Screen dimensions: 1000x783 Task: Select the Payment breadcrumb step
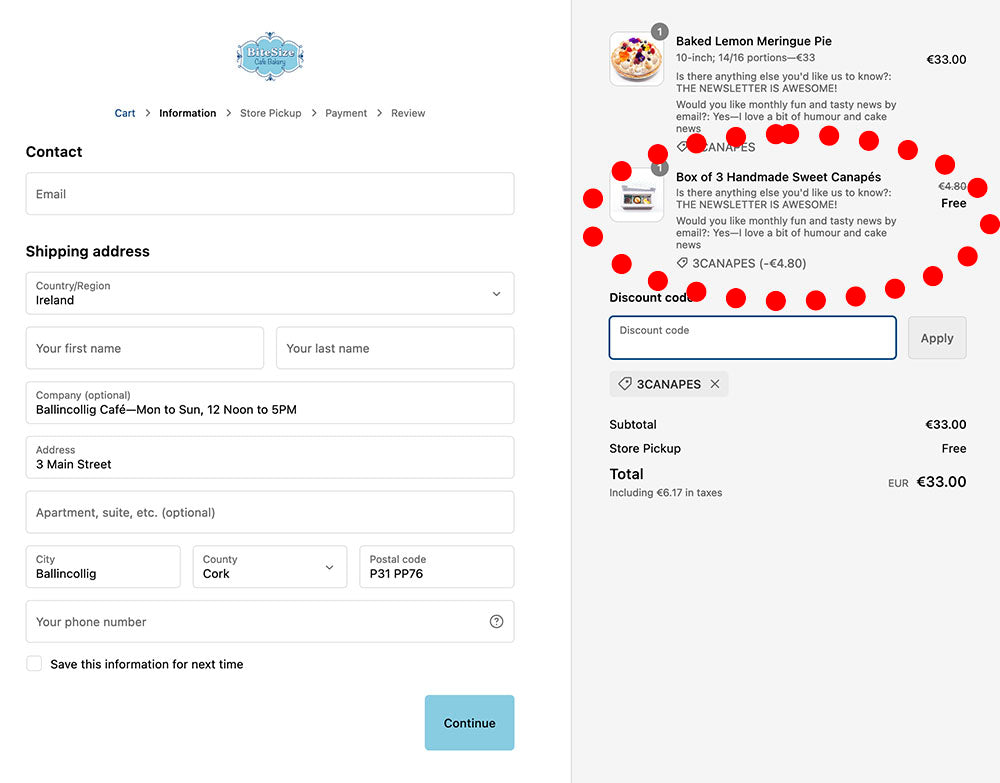346,113
